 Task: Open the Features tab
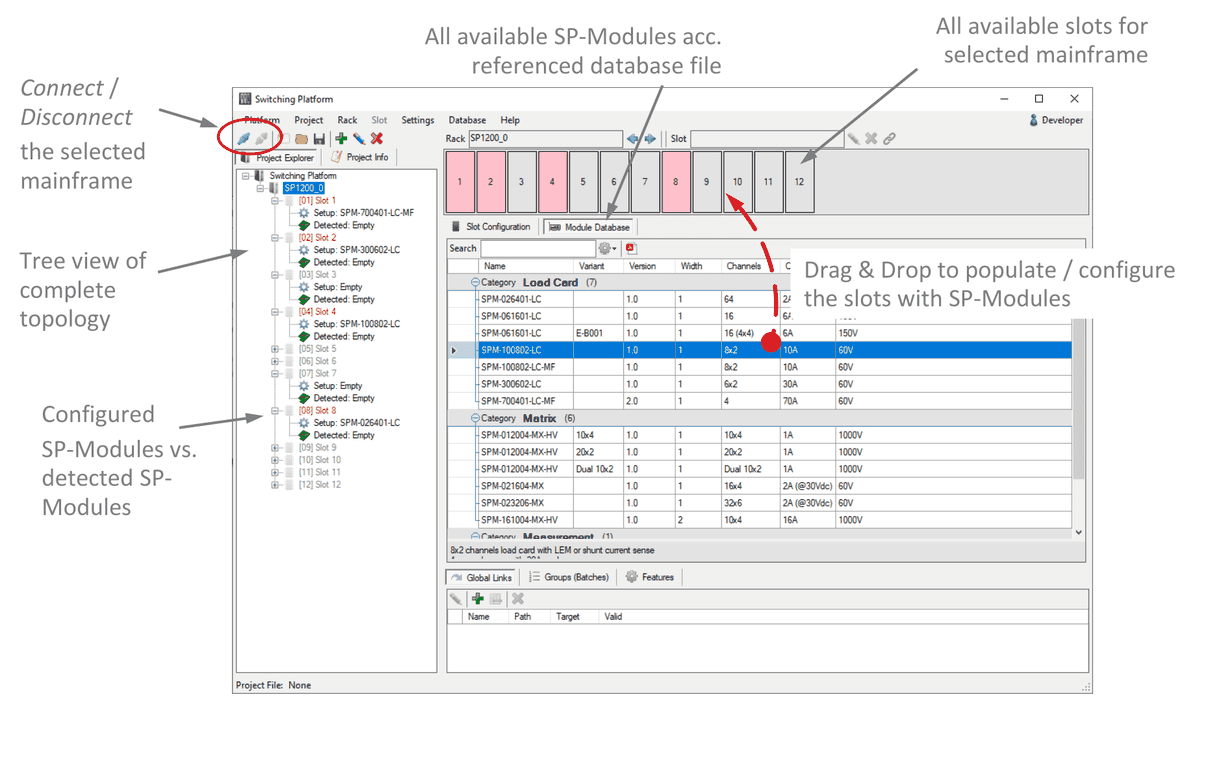pos(650,577)
